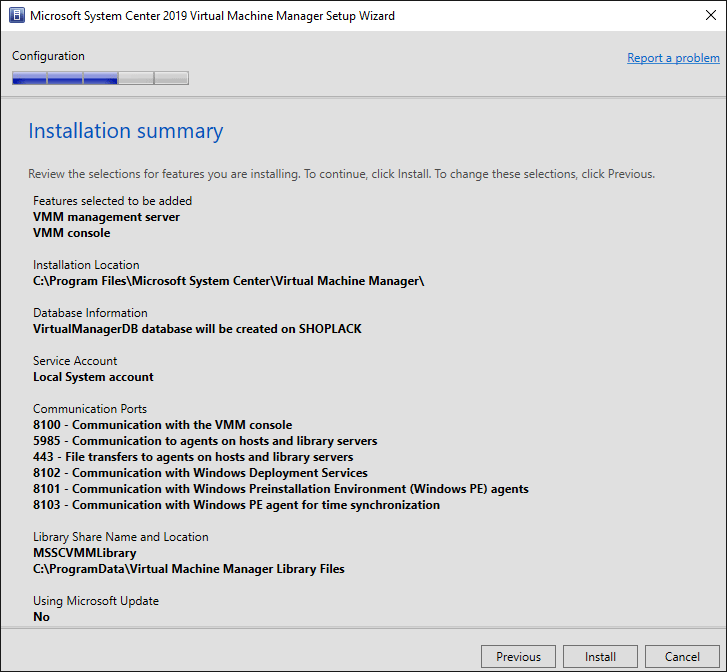
Task: Select the VMM management server entry
Action: (106, 217)
